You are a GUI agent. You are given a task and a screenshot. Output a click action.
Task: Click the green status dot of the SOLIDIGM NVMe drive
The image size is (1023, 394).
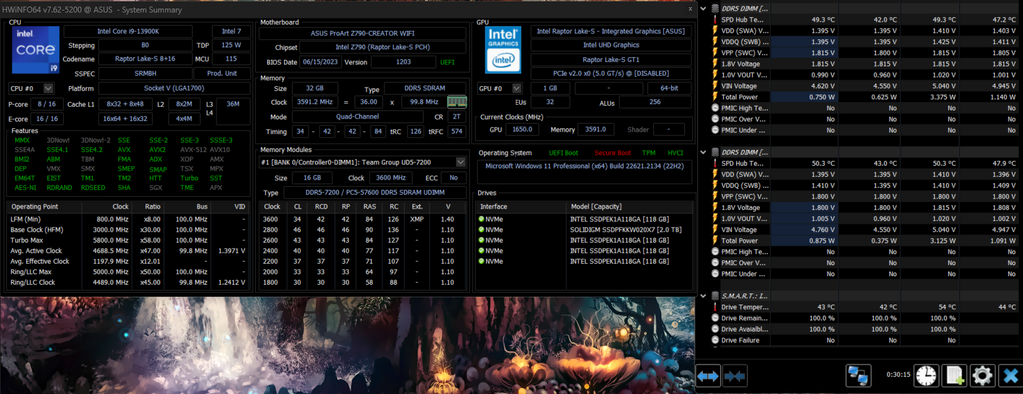481,230
